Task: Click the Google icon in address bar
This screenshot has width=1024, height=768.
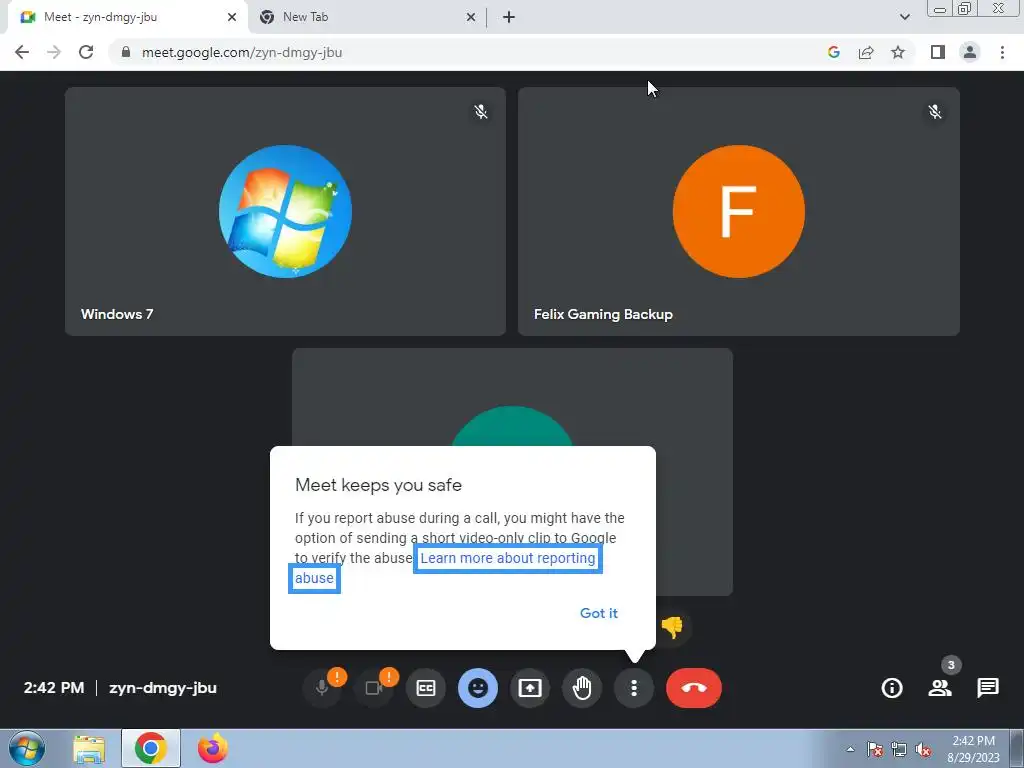Action: [833, 52]
